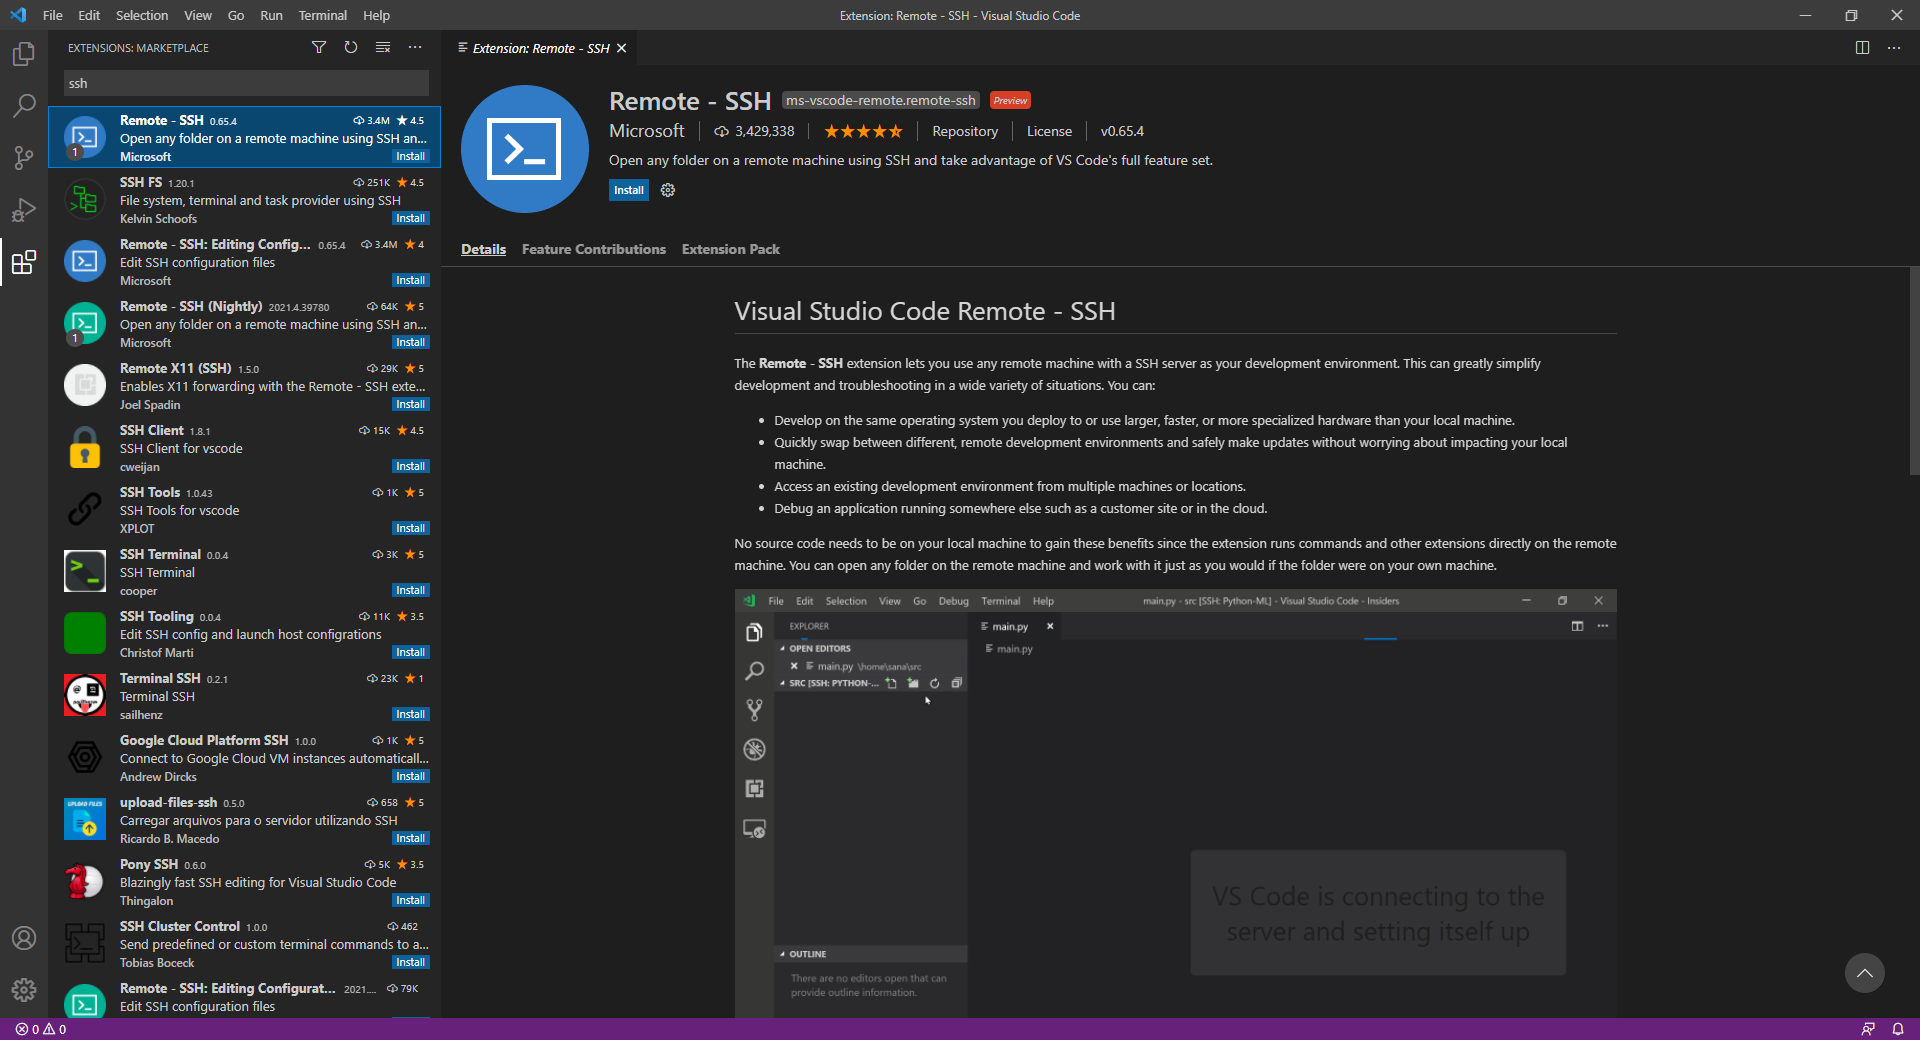Open the File menu

(53, 15)
